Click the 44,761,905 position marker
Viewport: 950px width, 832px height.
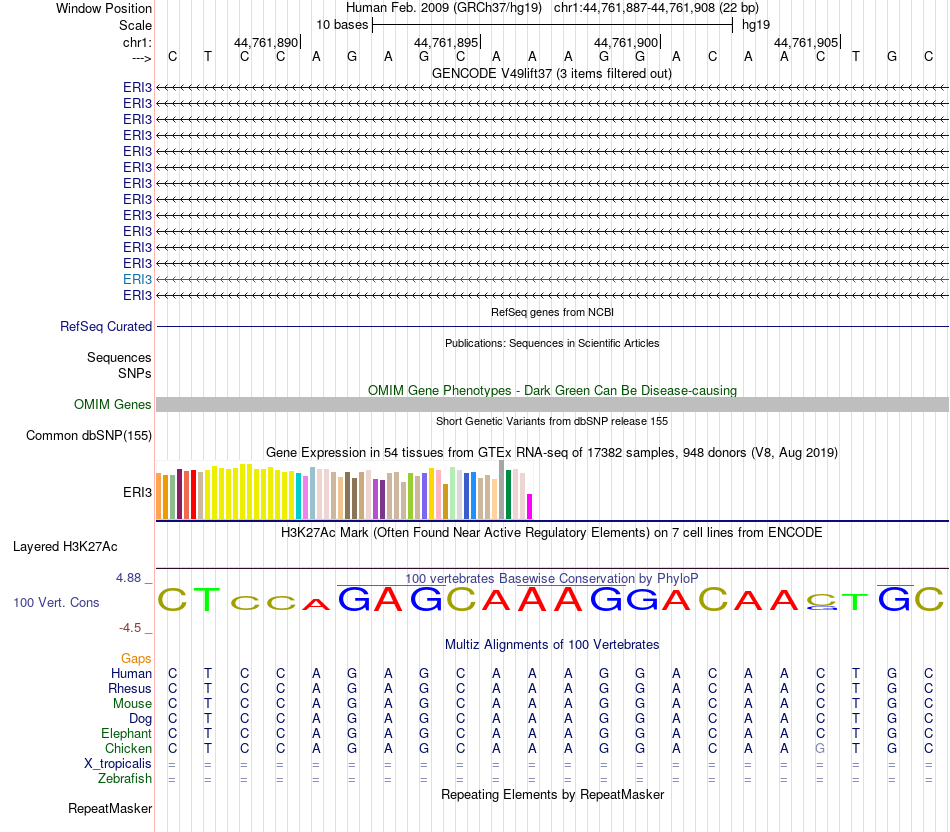(x=806, y=42)
